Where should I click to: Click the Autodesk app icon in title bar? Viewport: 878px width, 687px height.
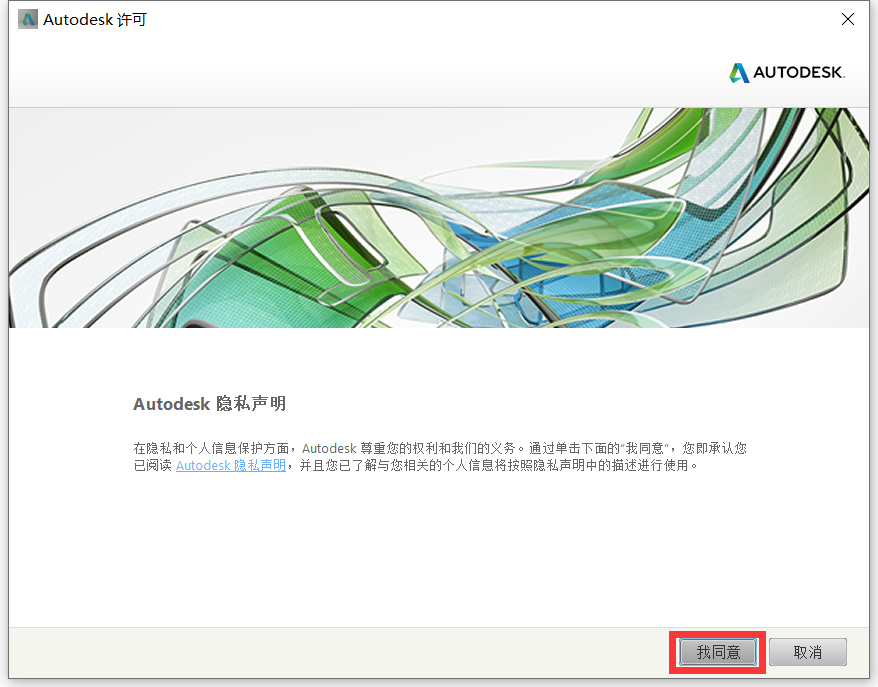tap(28, 19)
